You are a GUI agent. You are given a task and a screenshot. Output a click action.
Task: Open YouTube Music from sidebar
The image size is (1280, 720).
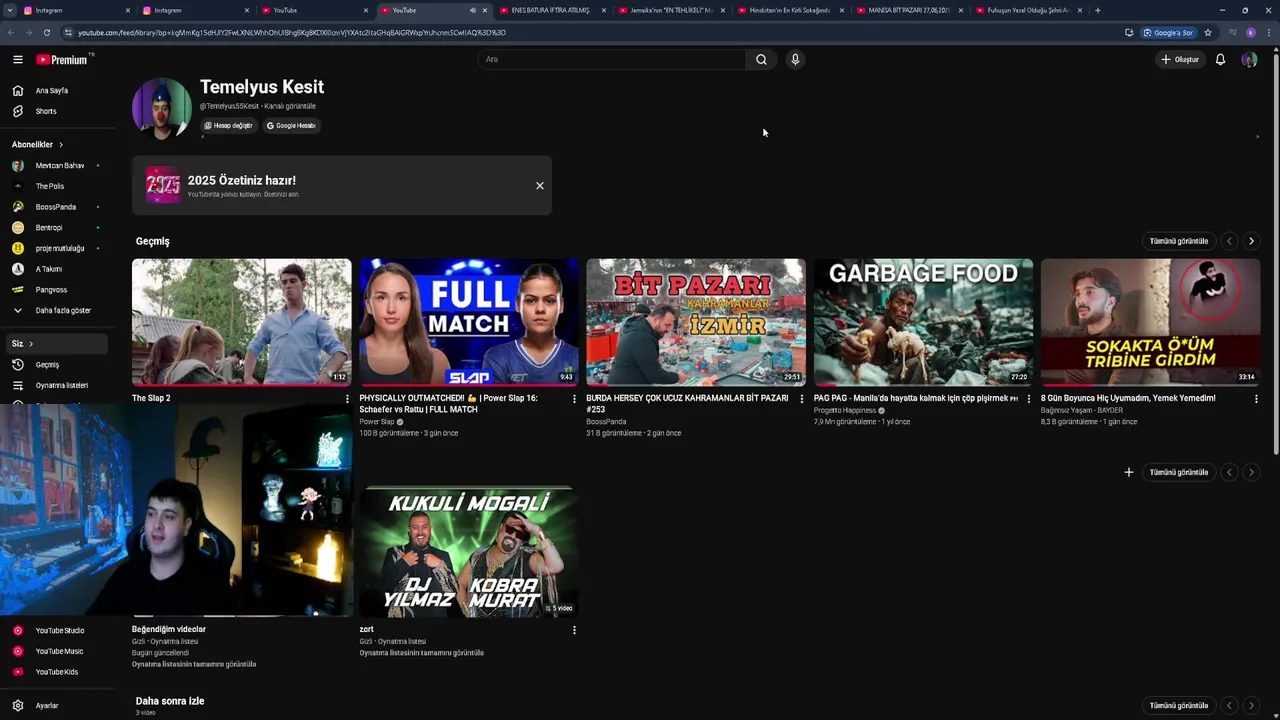pyautogui.click(x=59, y=651)
